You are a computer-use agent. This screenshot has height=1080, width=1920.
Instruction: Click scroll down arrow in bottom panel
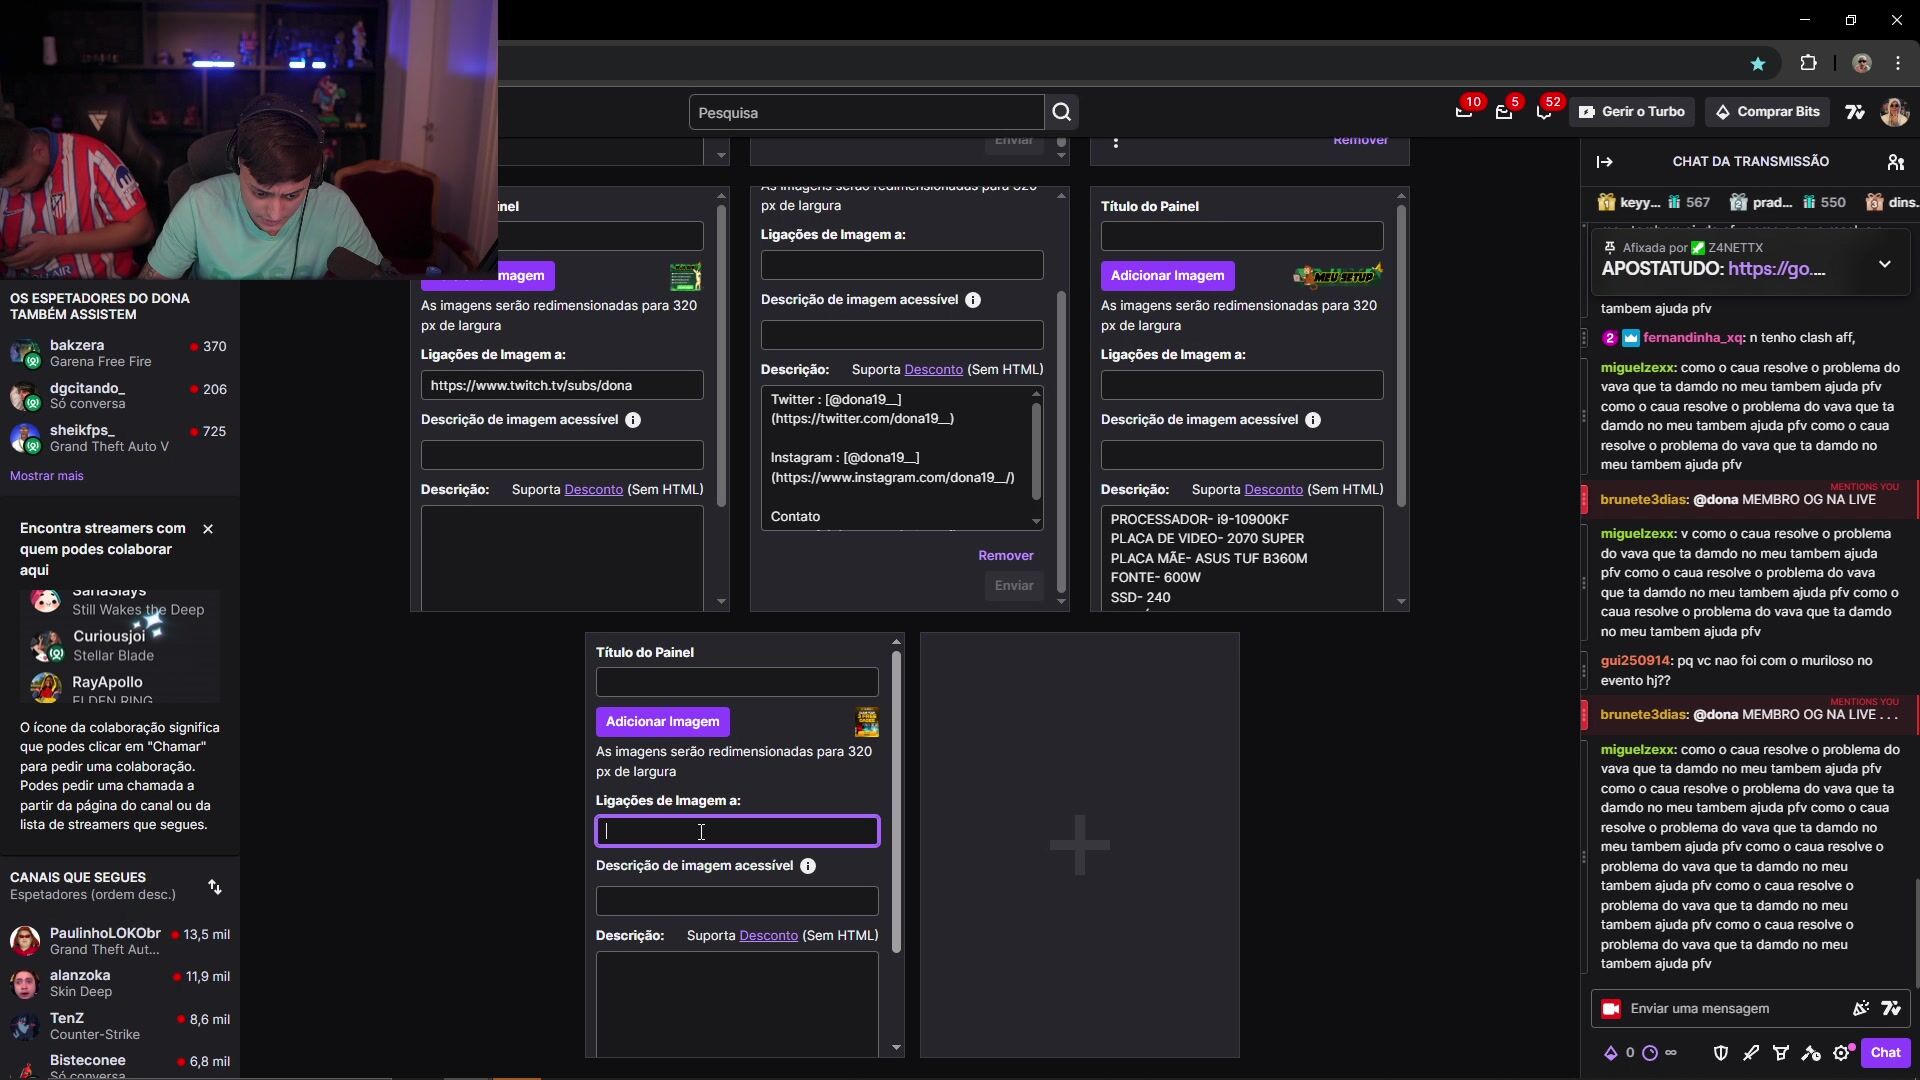(896, 1048)
